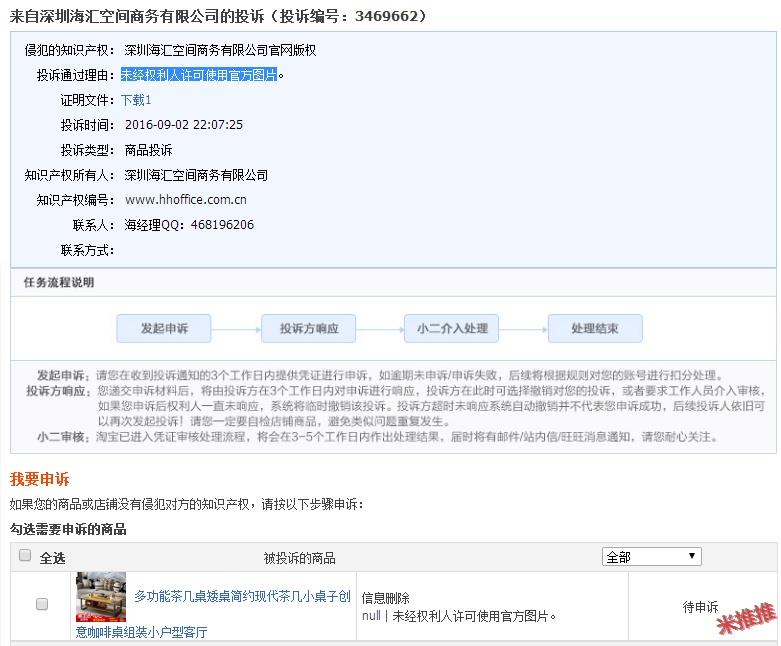Click the 信息删除 penalty text
This screenshot has height=646, width=781.
tap(385, 598)
